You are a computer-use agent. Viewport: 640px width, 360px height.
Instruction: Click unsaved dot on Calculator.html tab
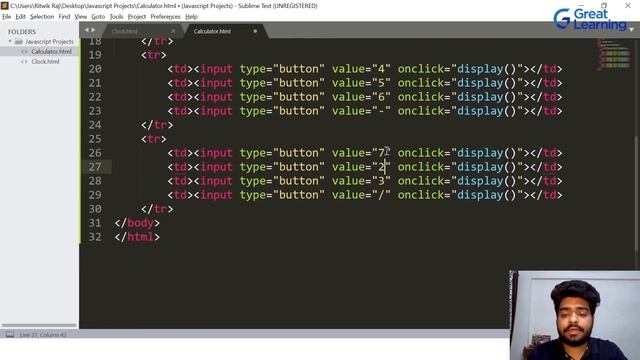point(255,31)
